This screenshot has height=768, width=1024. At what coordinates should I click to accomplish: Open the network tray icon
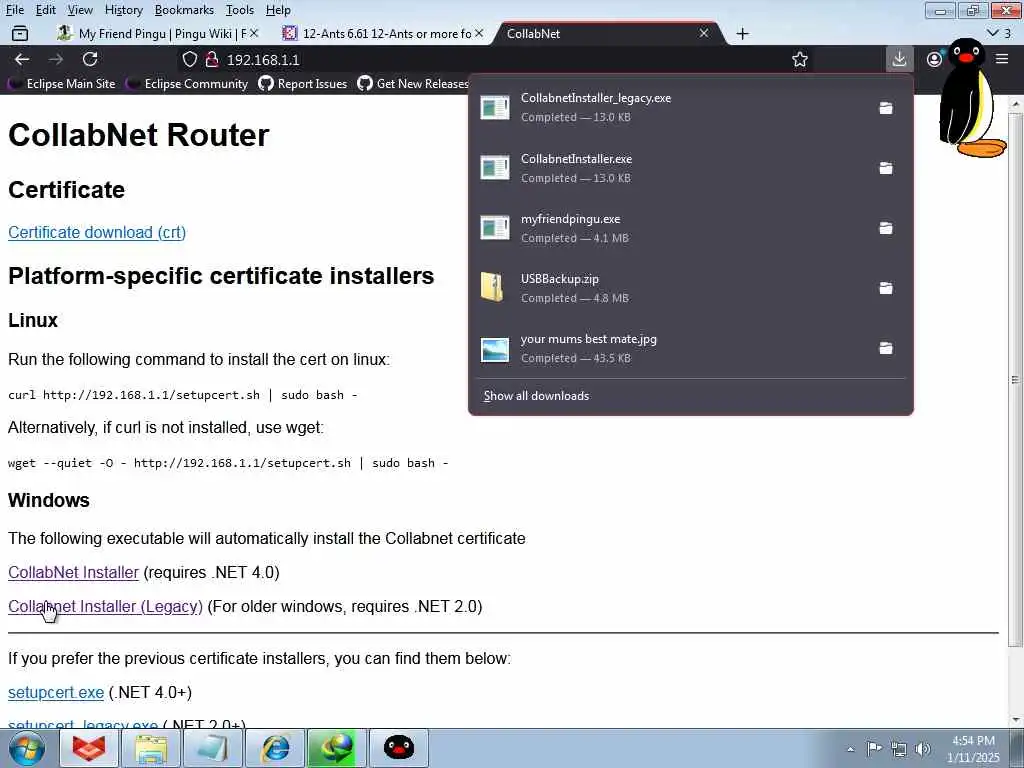click(x=899, y=749)
